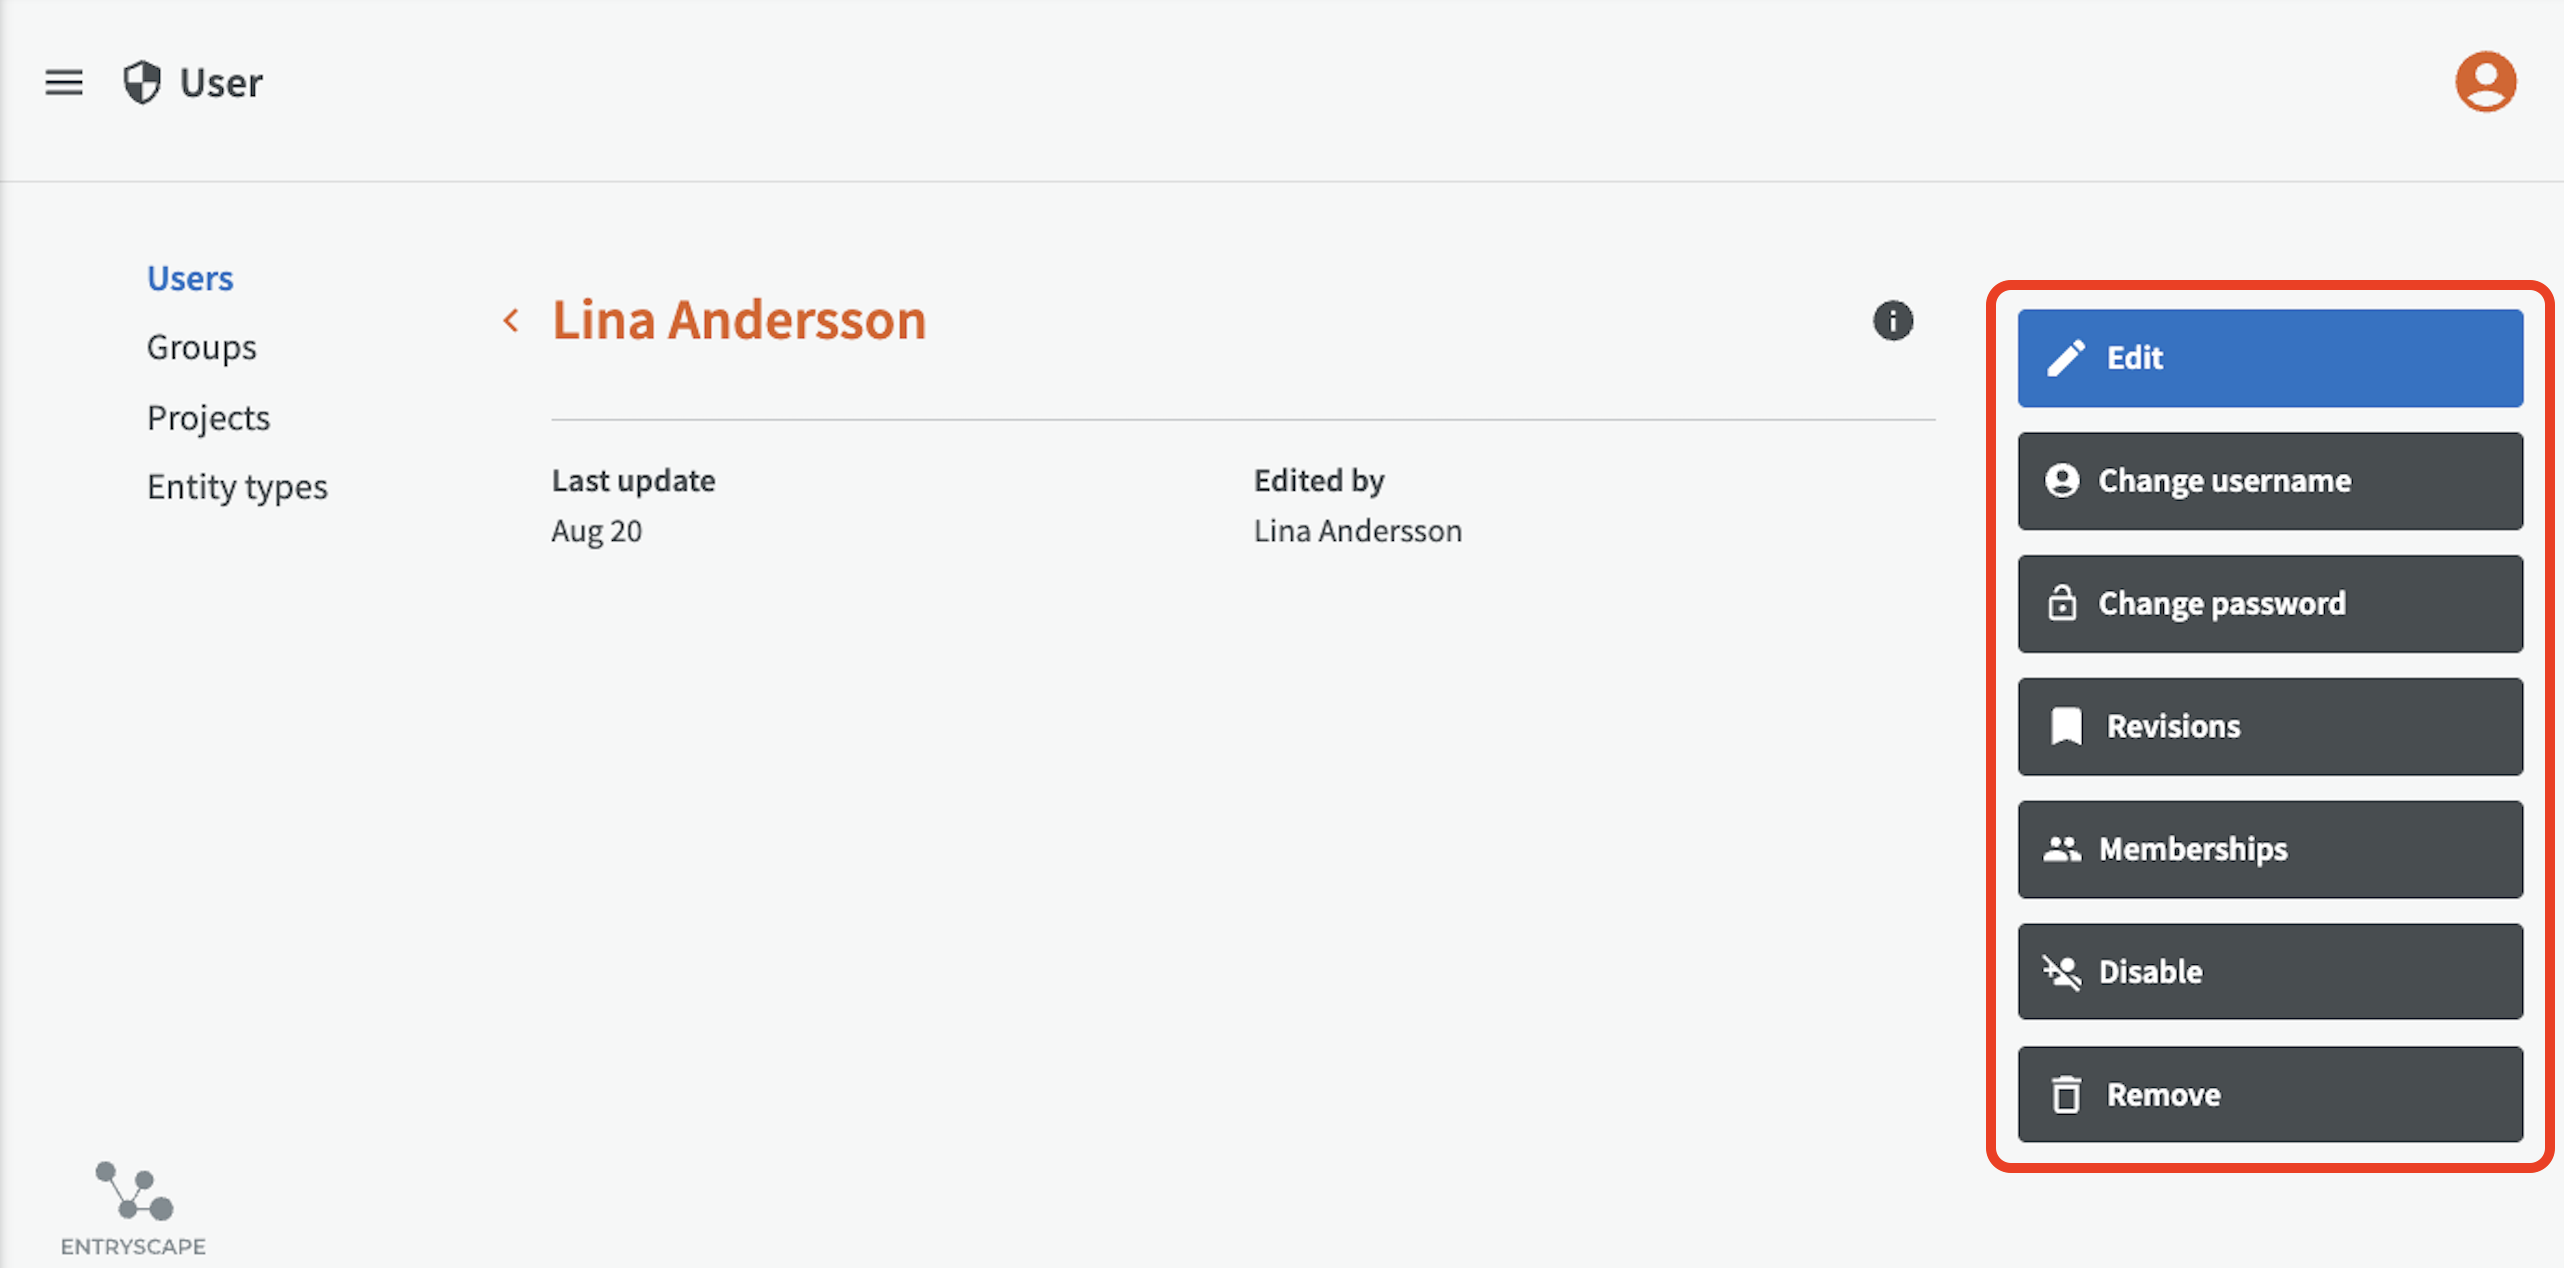
Task: Select Users in the side navigation
Action: (190, 278)
